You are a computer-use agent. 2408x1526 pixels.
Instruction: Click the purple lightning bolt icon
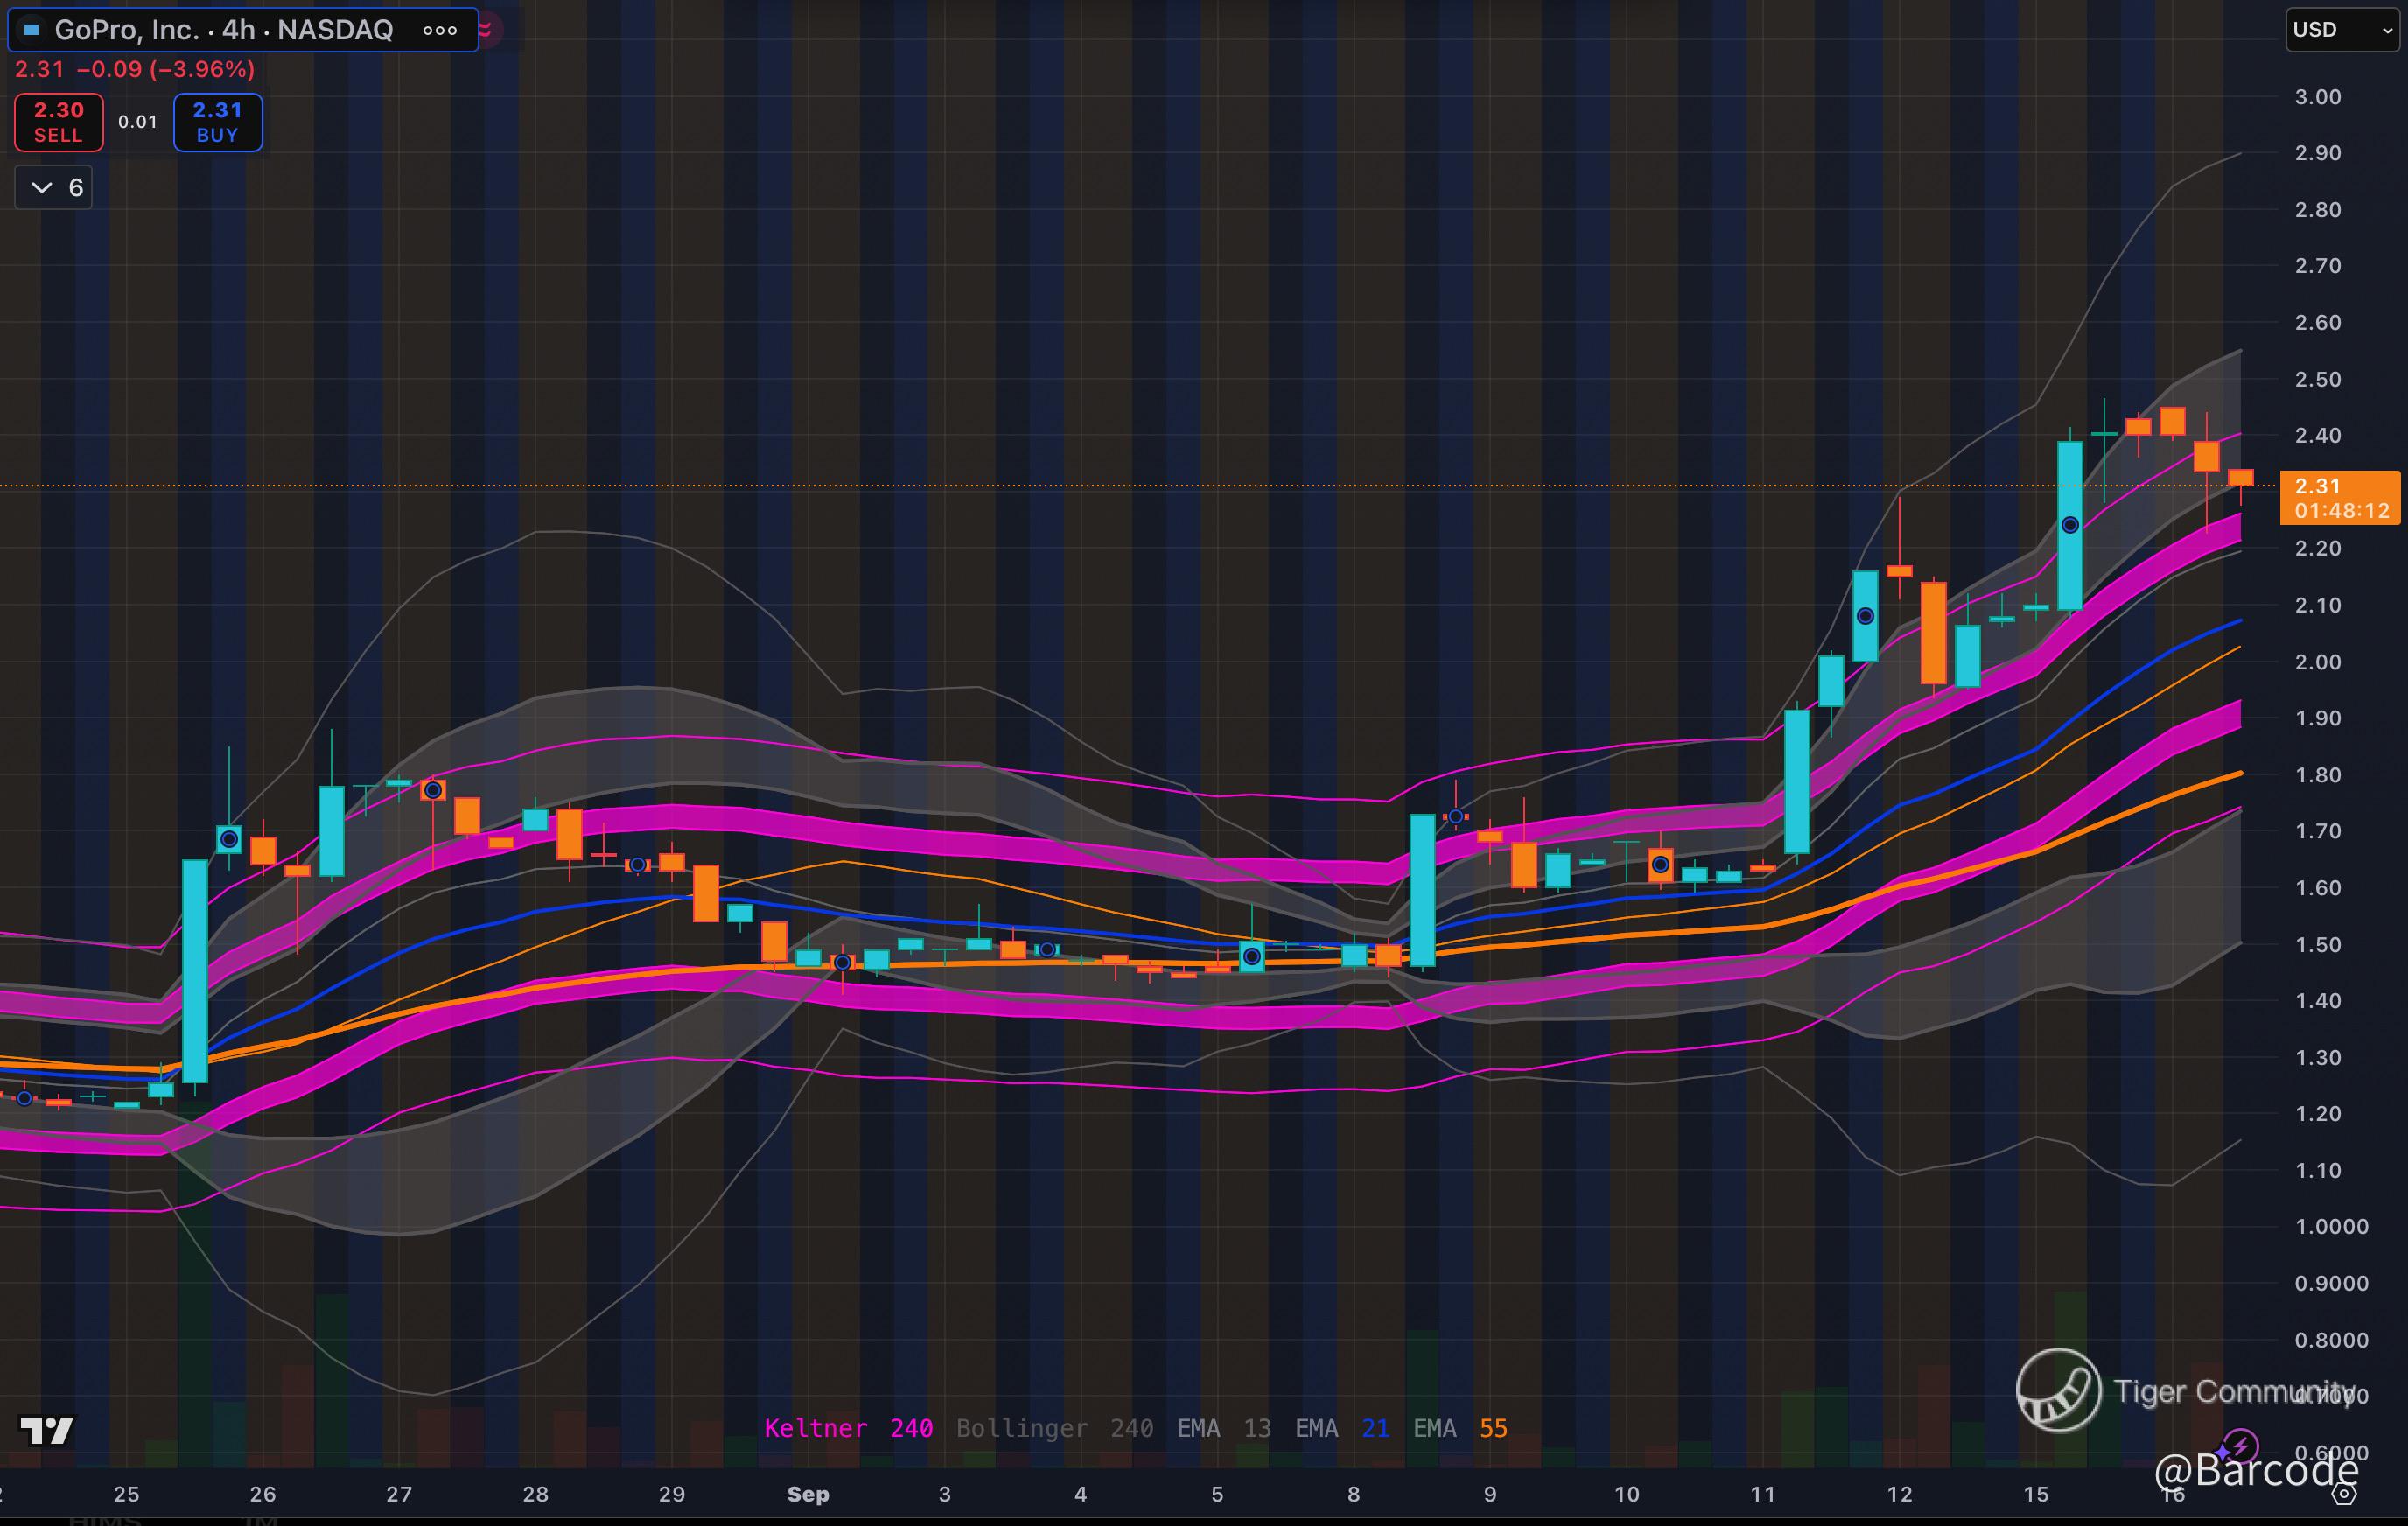pos(2241,1445)
